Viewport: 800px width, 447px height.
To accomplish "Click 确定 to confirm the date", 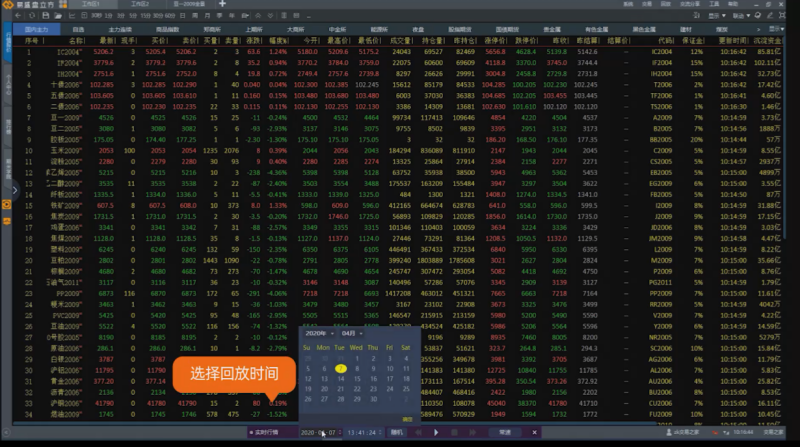I will point(408,419).
